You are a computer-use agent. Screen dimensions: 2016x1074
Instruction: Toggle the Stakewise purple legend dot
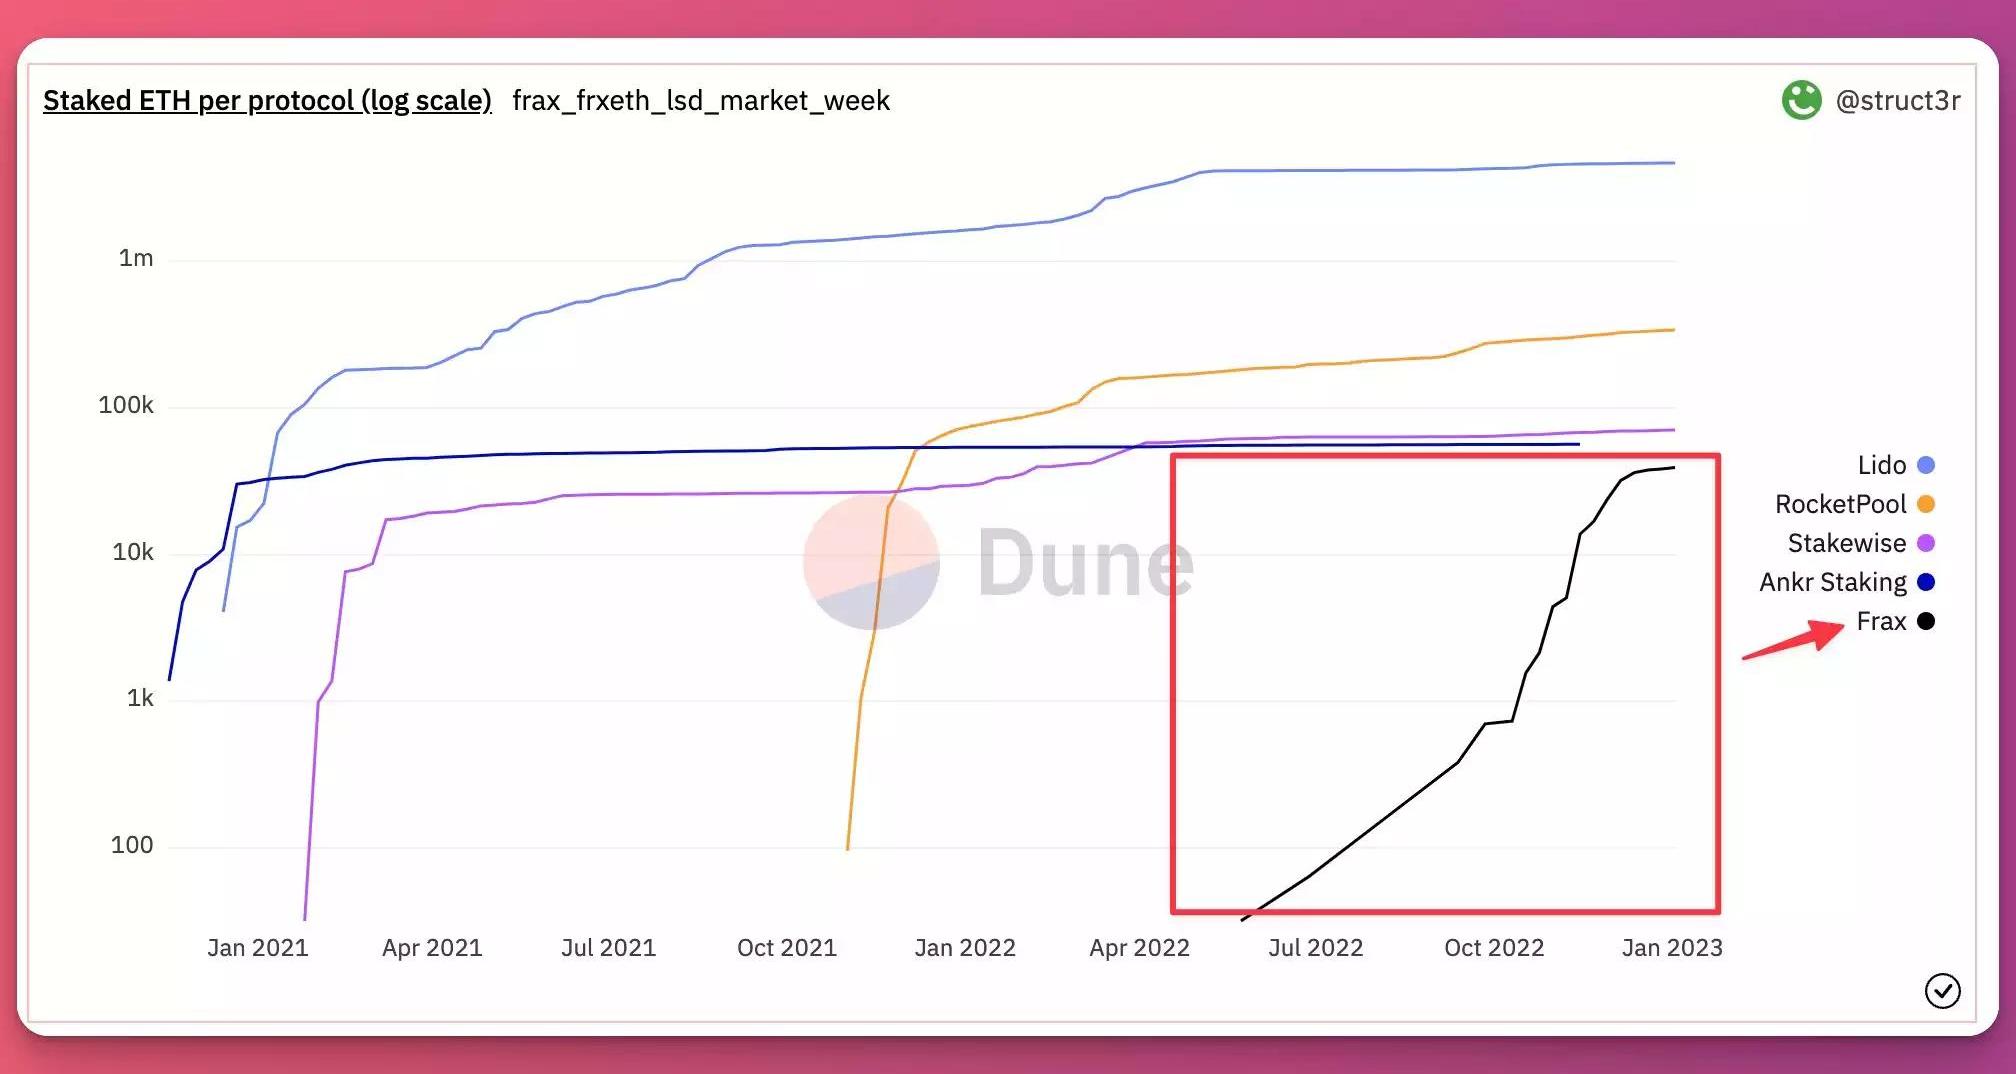(1926, 543)
